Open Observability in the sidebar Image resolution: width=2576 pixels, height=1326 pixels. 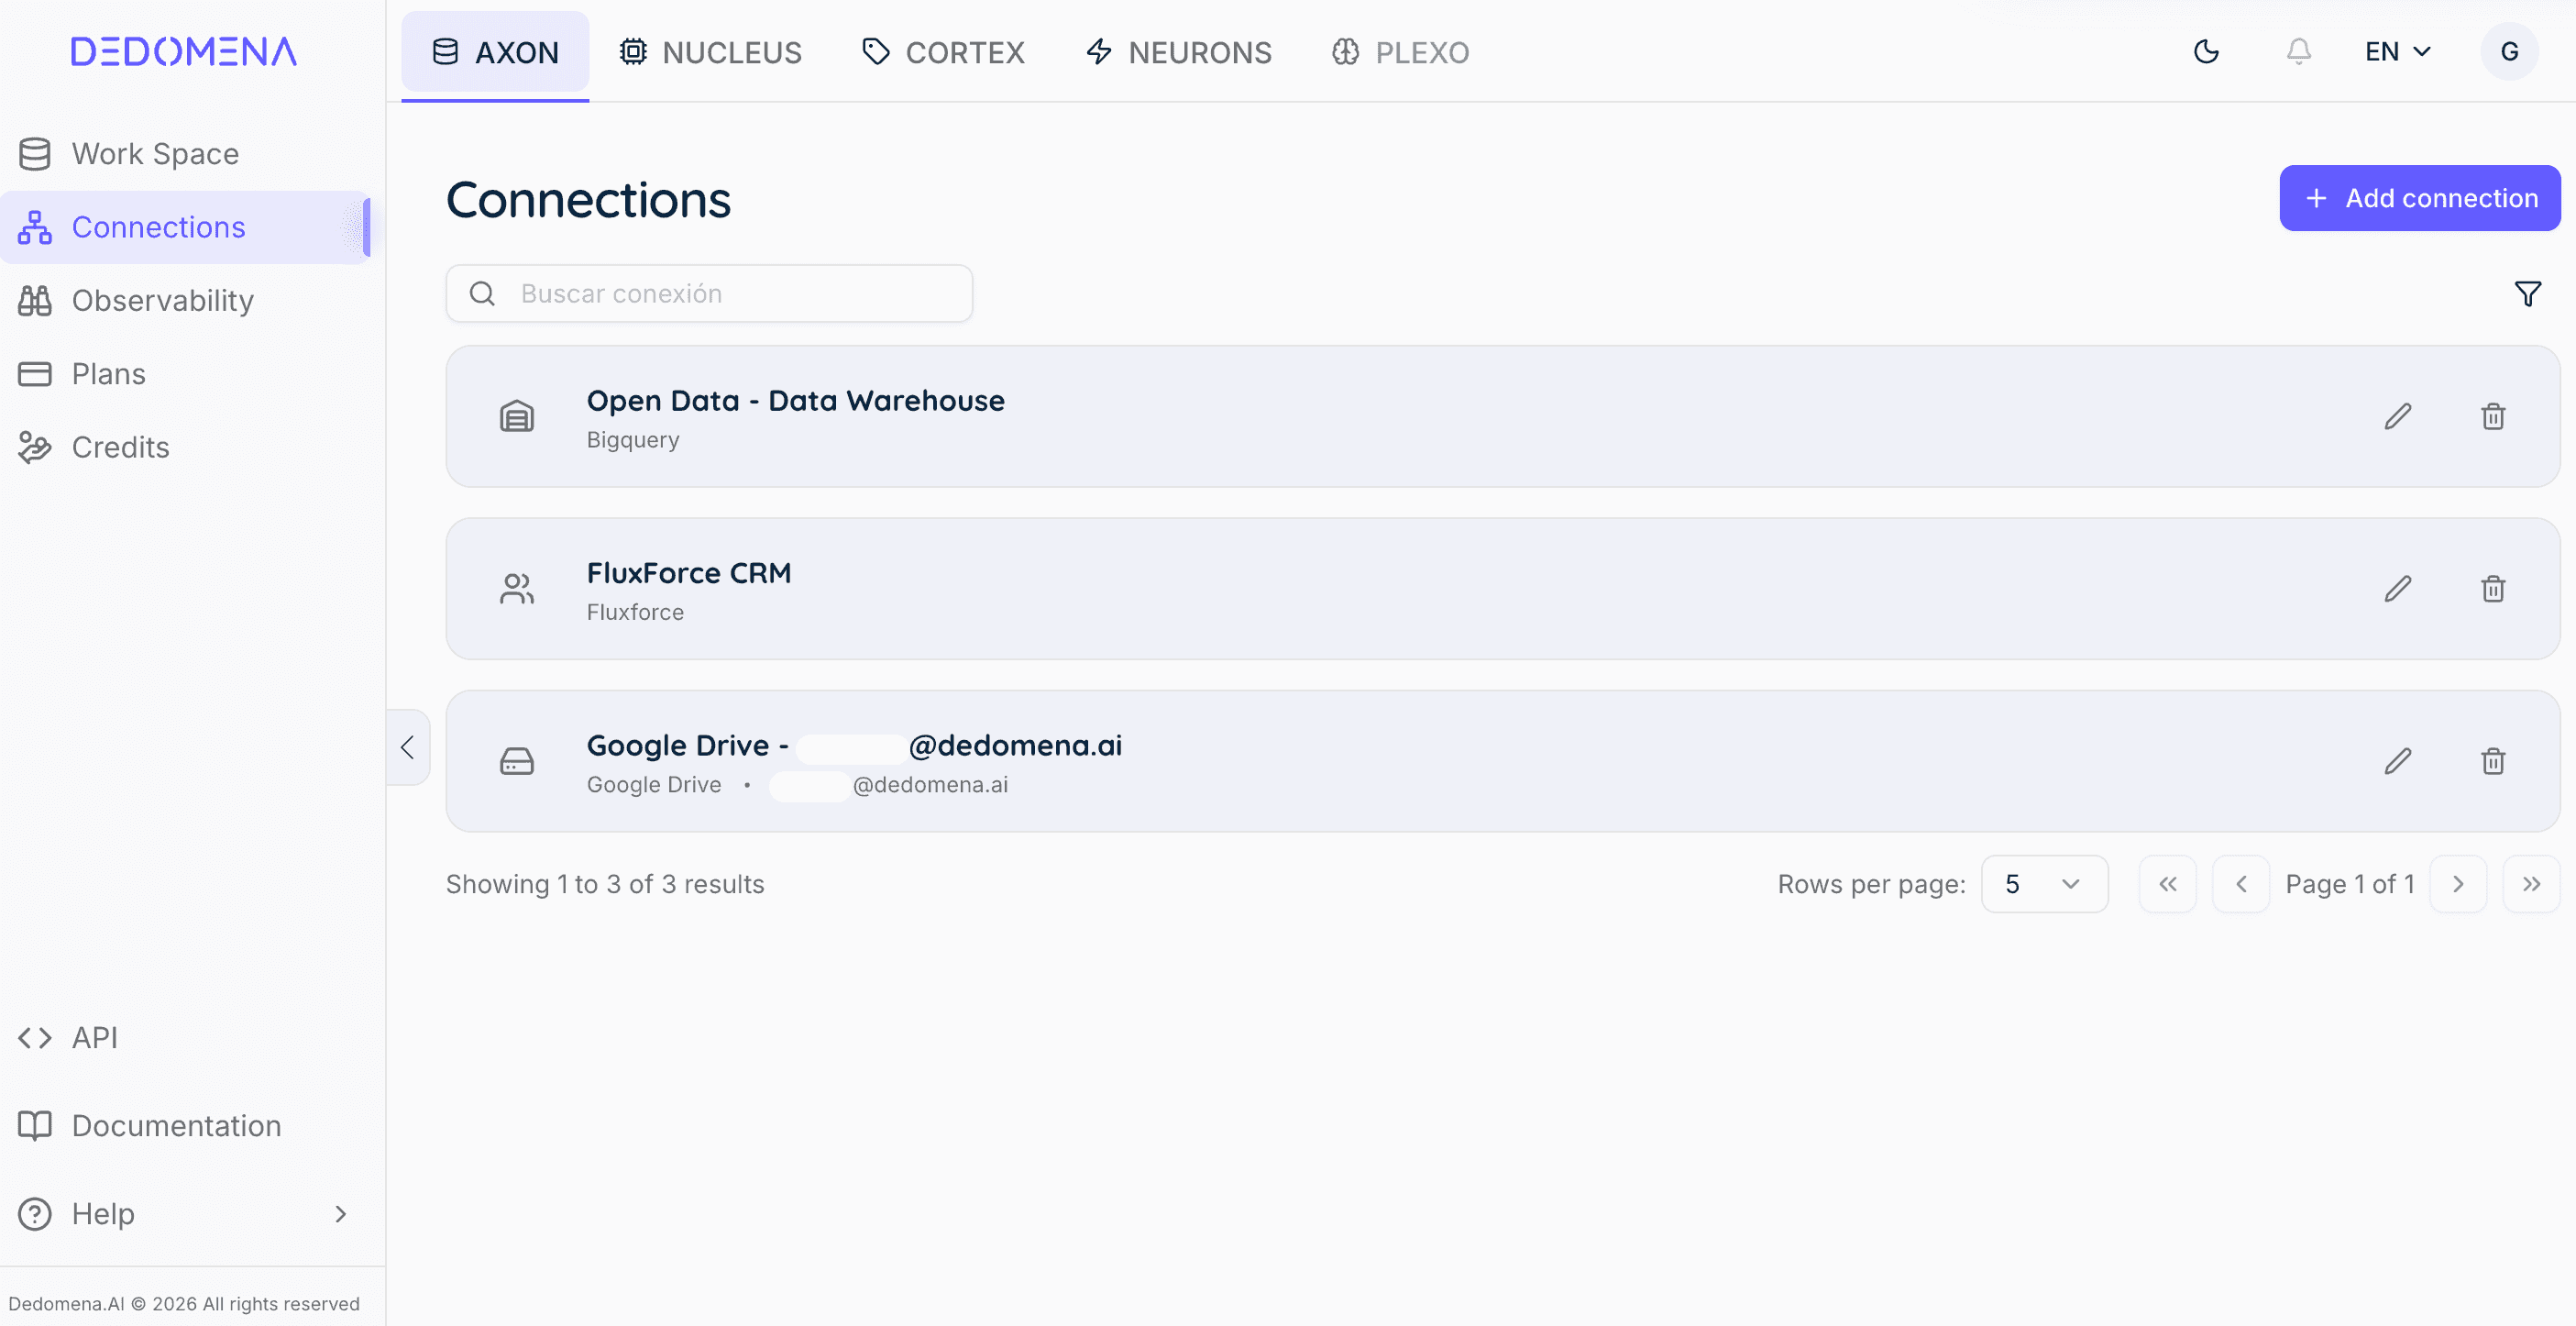(186, 300)
